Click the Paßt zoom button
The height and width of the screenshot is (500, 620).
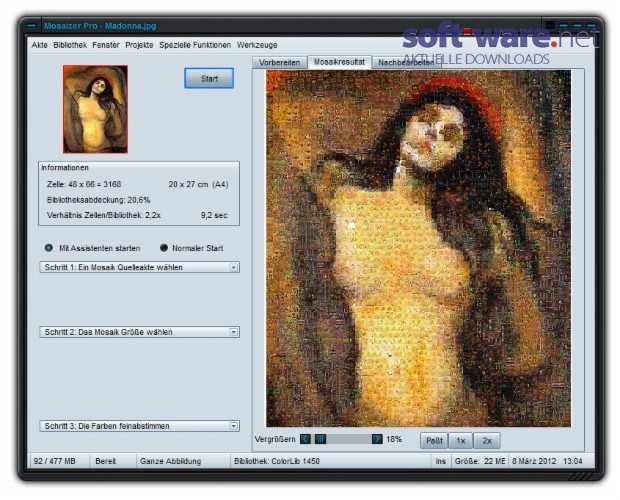click(x=434, y=441)
